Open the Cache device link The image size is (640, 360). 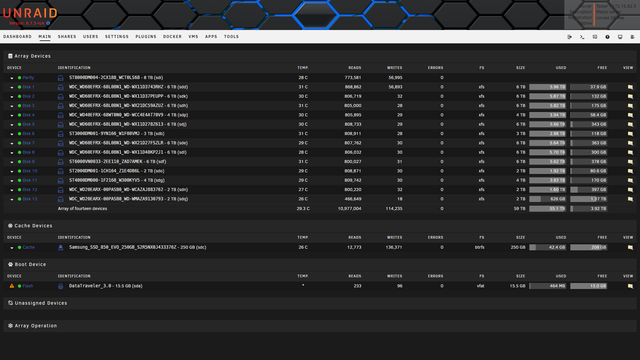29,247
